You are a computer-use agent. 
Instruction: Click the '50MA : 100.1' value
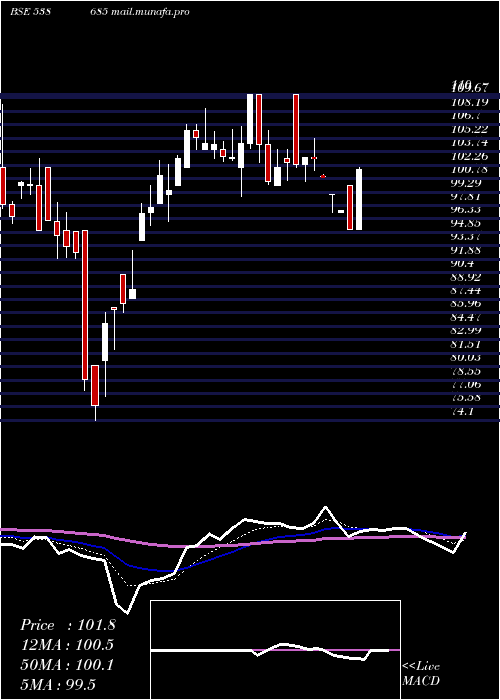click(x=67, y=664)
